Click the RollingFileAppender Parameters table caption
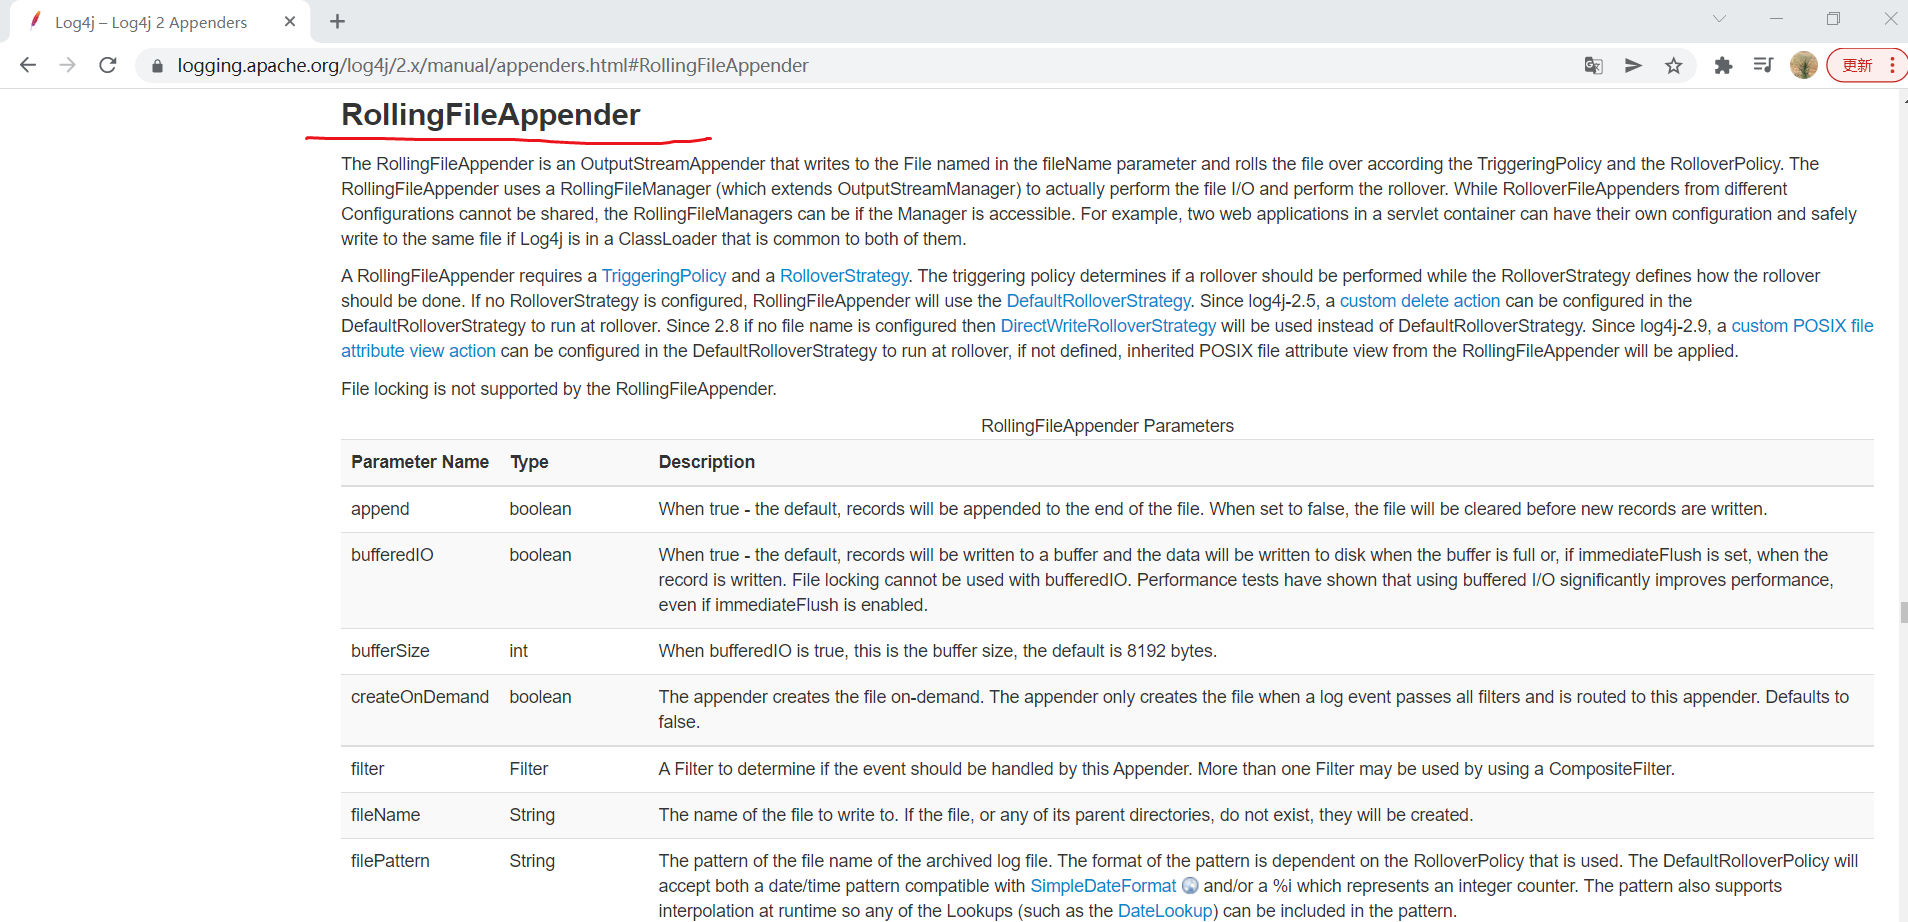The height and width of the screenshot is (922, 1908). pyautogui.click(x=1107, y=426)
